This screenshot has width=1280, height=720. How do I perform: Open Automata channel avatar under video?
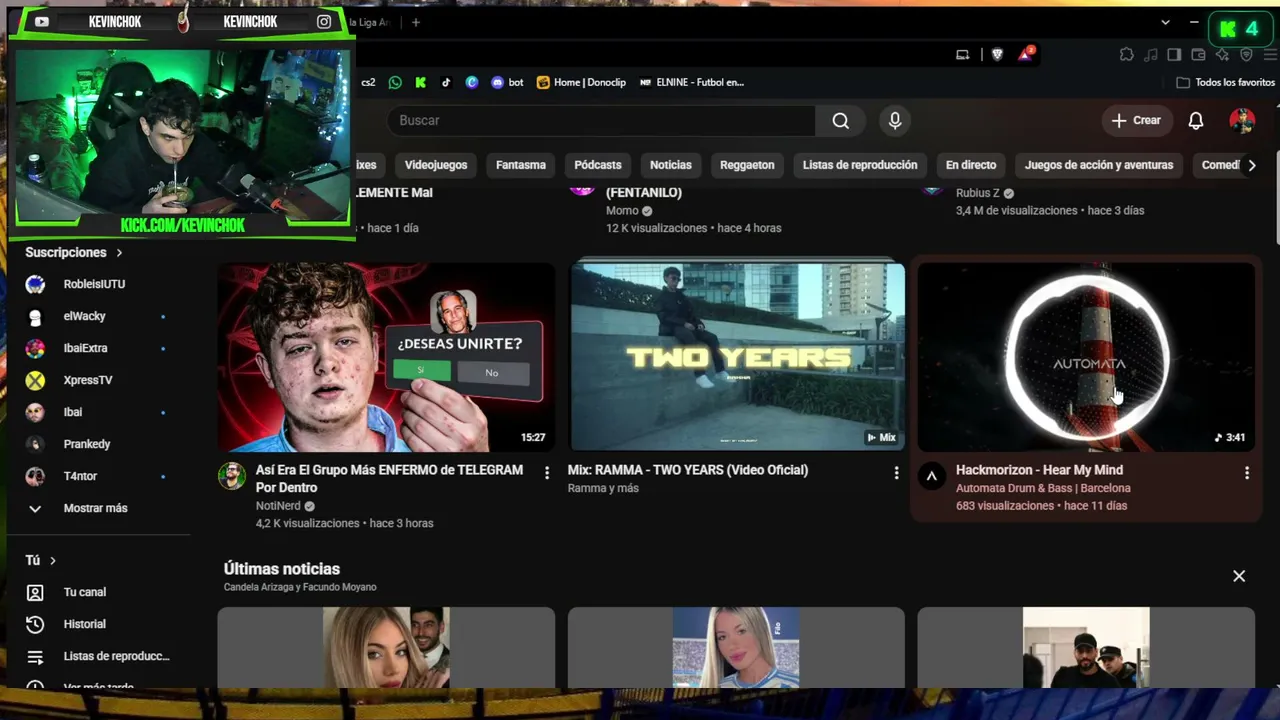tap(931, 476)
